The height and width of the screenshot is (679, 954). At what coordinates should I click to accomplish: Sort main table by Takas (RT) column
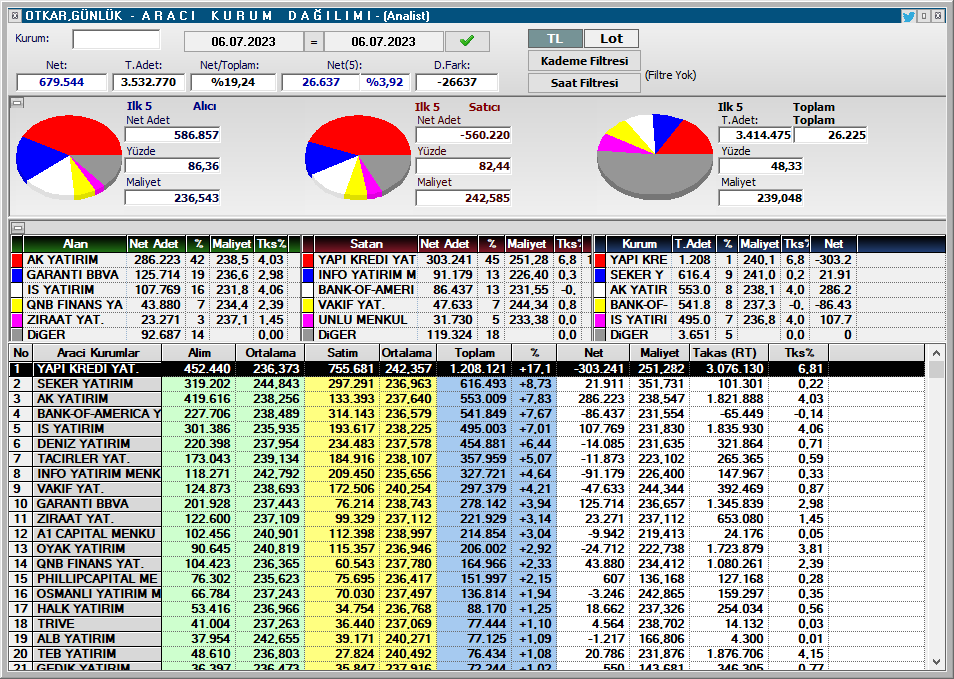pos(728,353)
